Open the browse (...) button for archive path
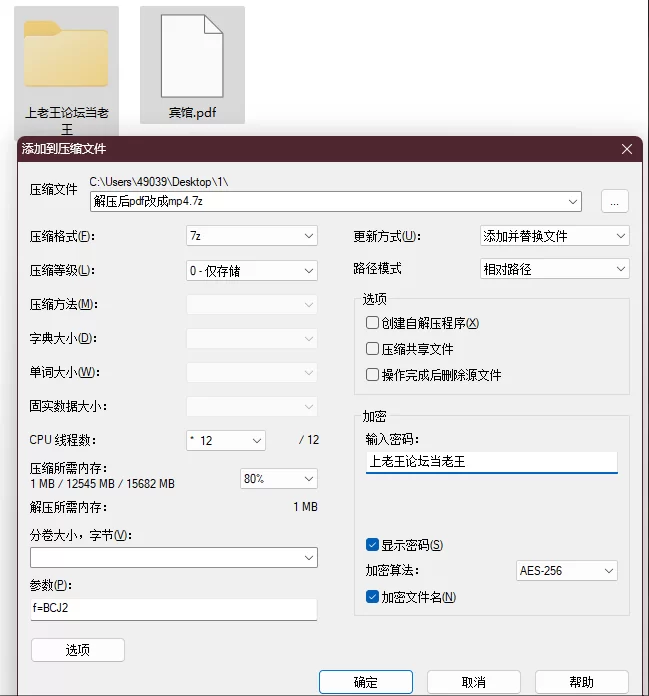Viewport: 649px width, 696px height. (614, 202)
